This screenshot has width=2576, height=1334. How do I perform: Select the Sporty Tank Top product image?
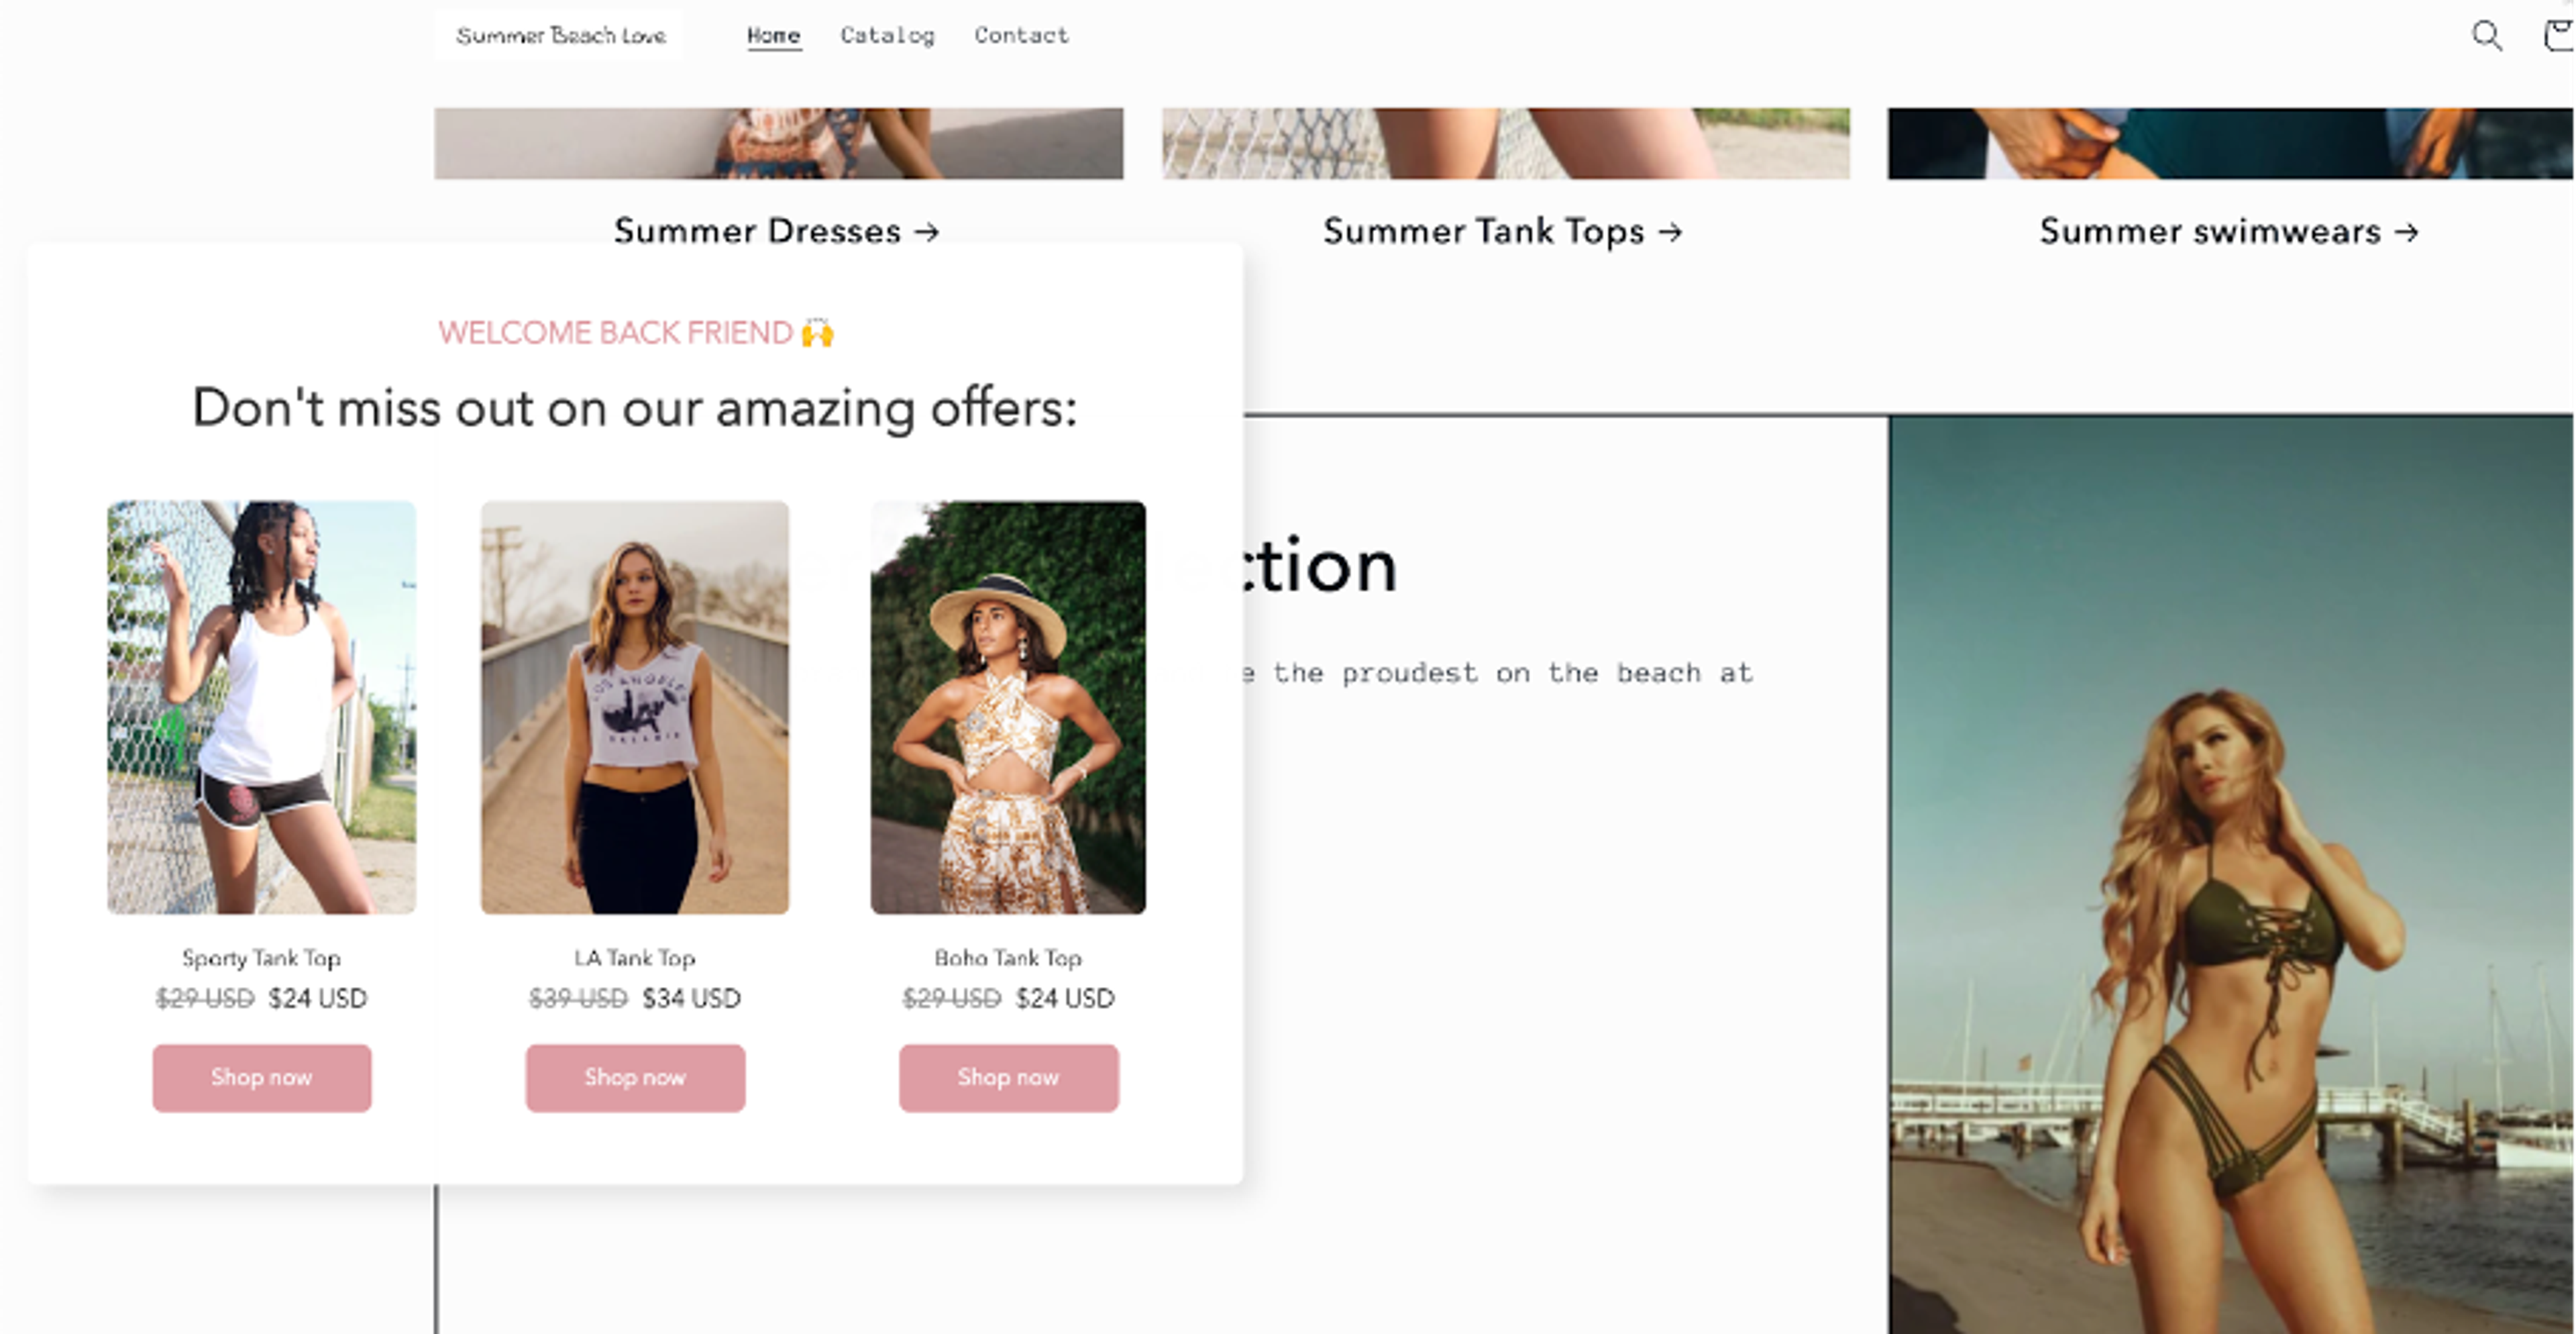tap(262, 707)
